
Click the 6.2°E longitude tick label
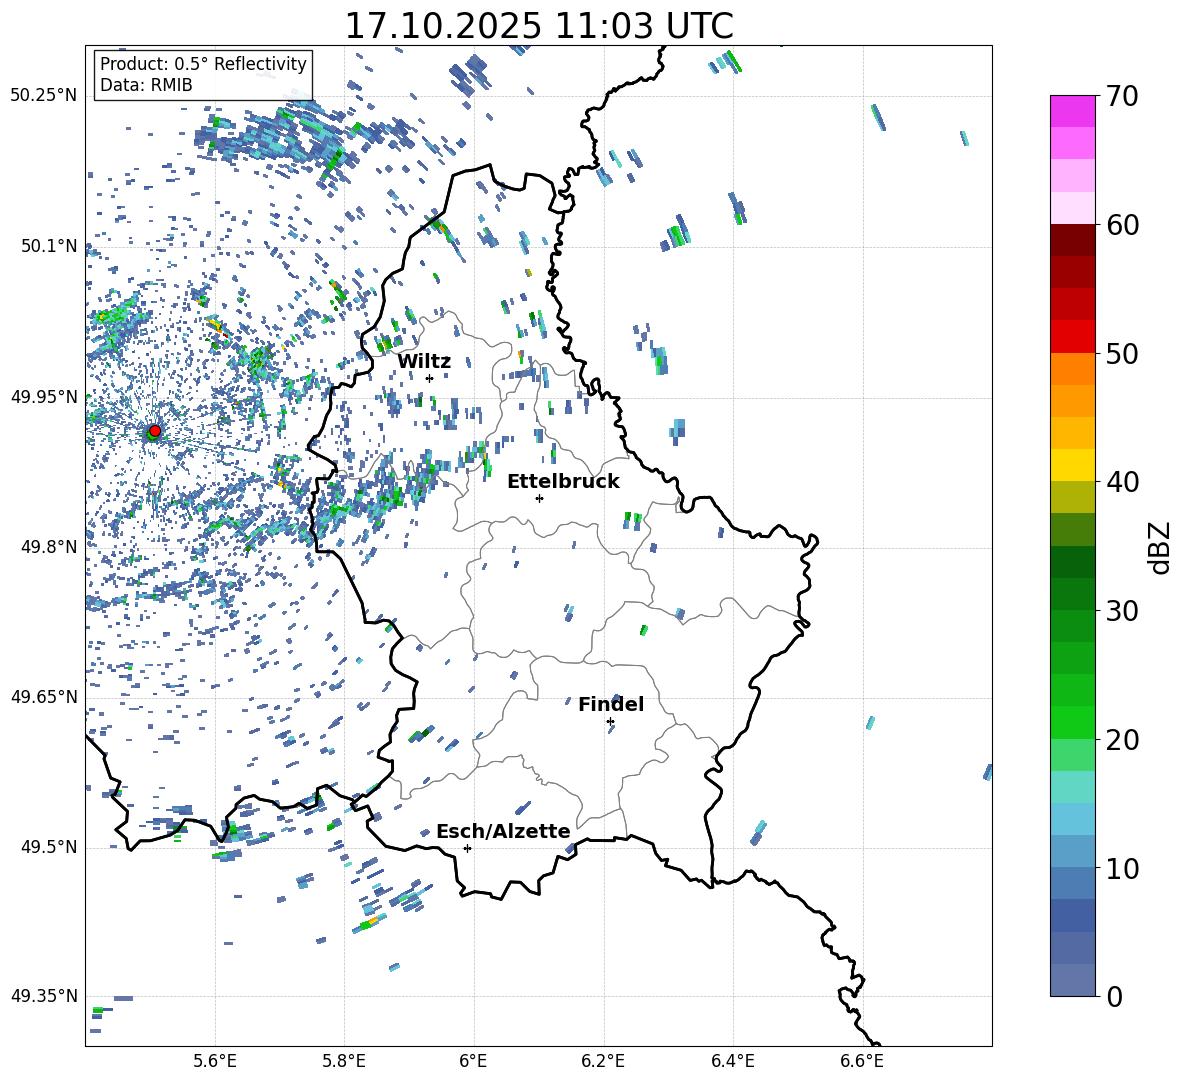pyautogui.click(x=604, y=1060)
